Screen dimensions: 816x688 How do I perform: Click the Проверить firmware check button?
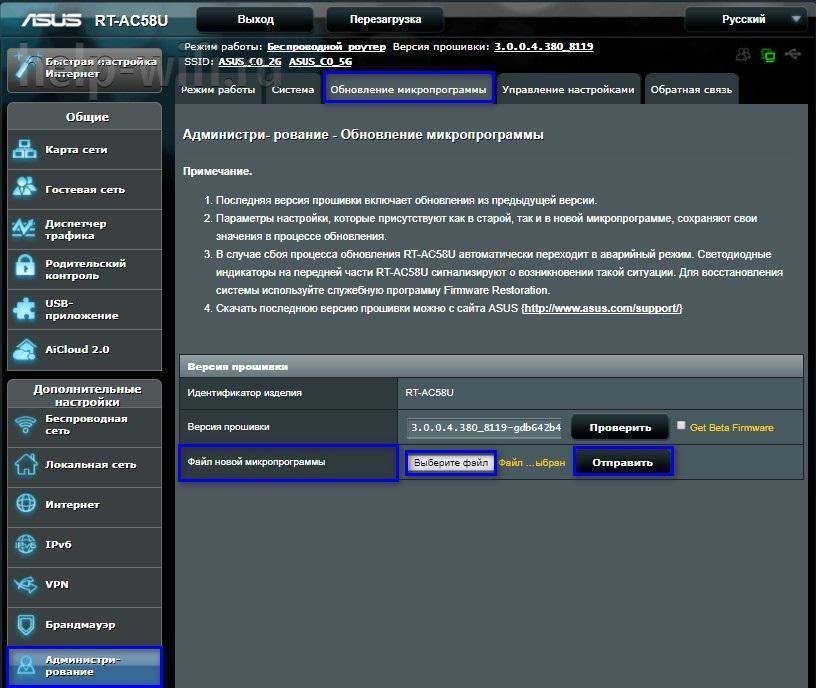click(620, 428)
